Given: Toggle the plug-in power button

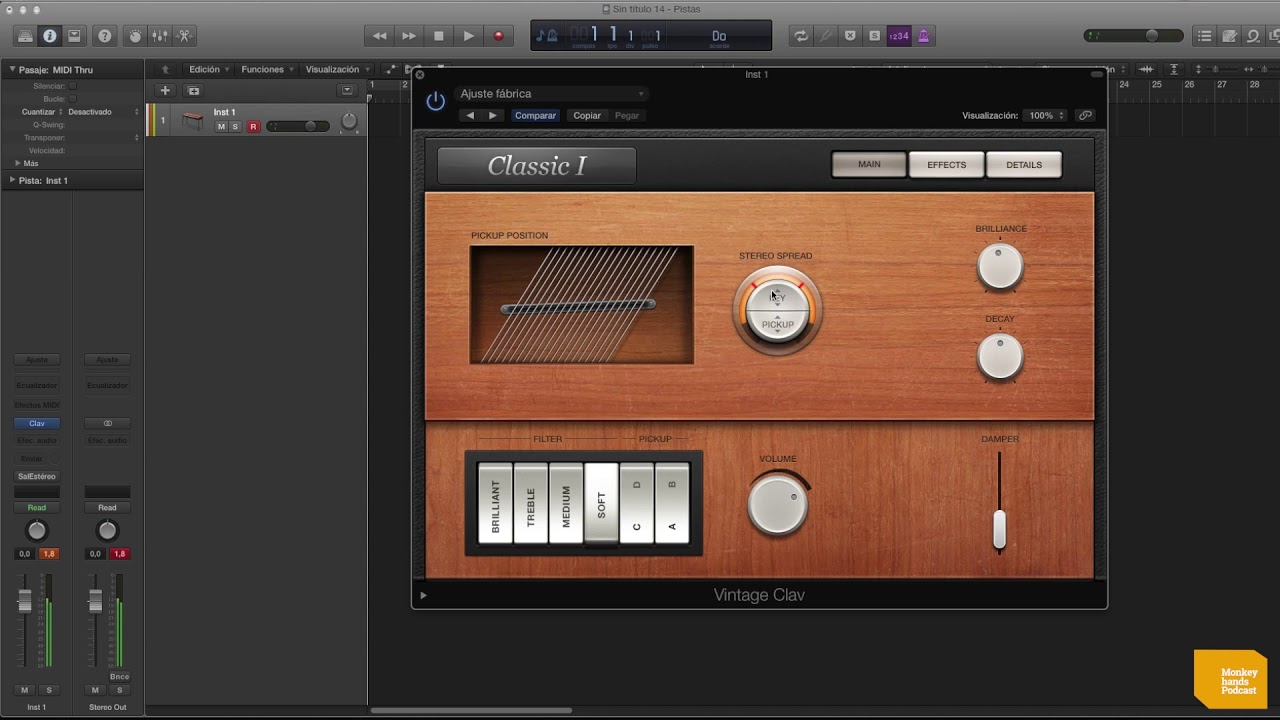Looking at the screenshot, I should click(435, 101).
